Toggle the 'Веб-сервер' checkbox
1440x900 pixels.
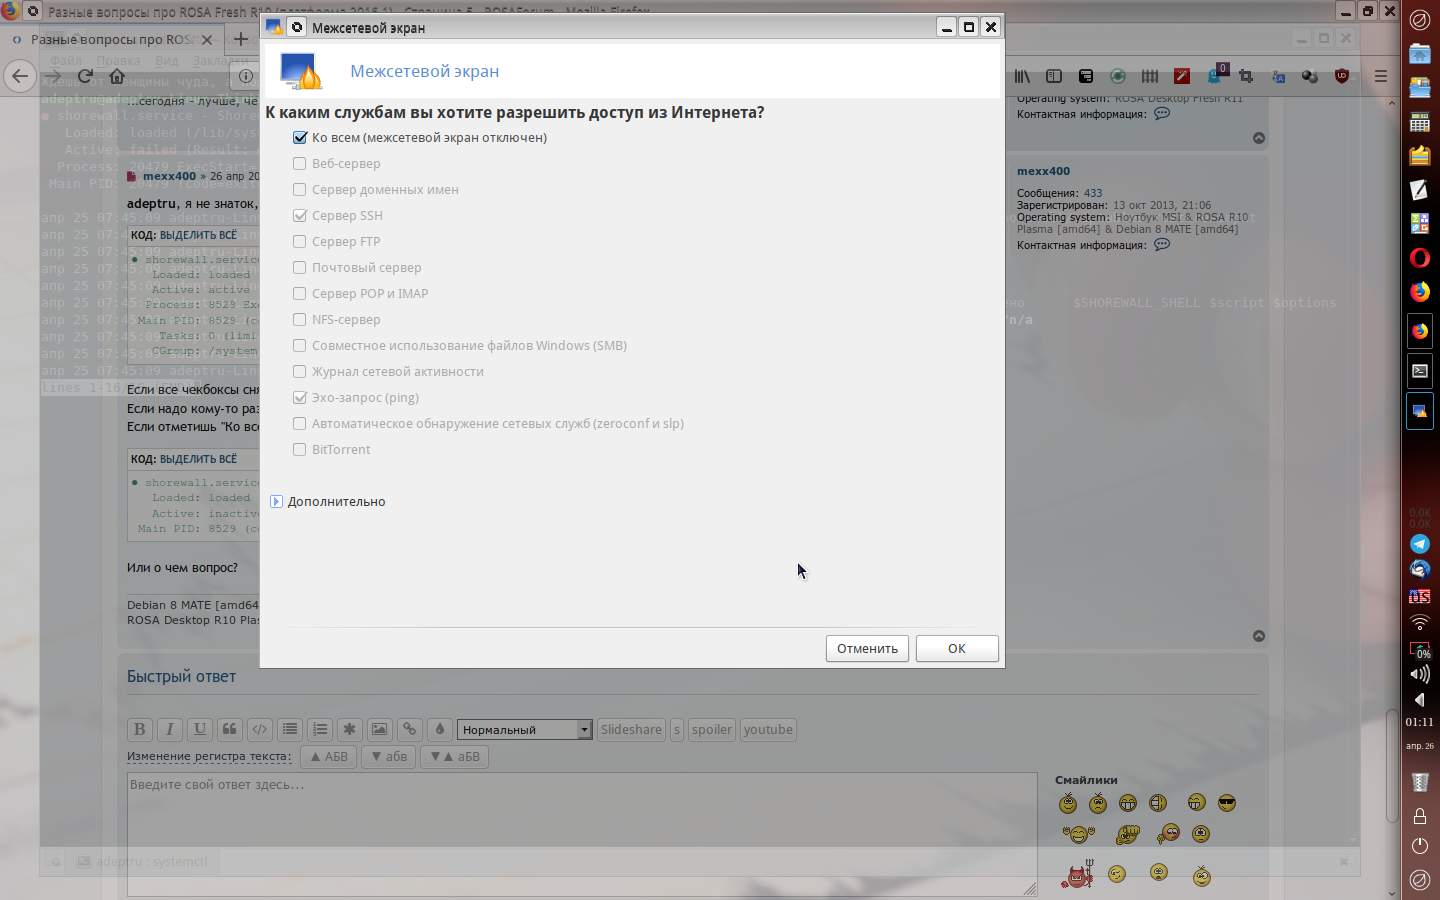(x=300, y=164)
